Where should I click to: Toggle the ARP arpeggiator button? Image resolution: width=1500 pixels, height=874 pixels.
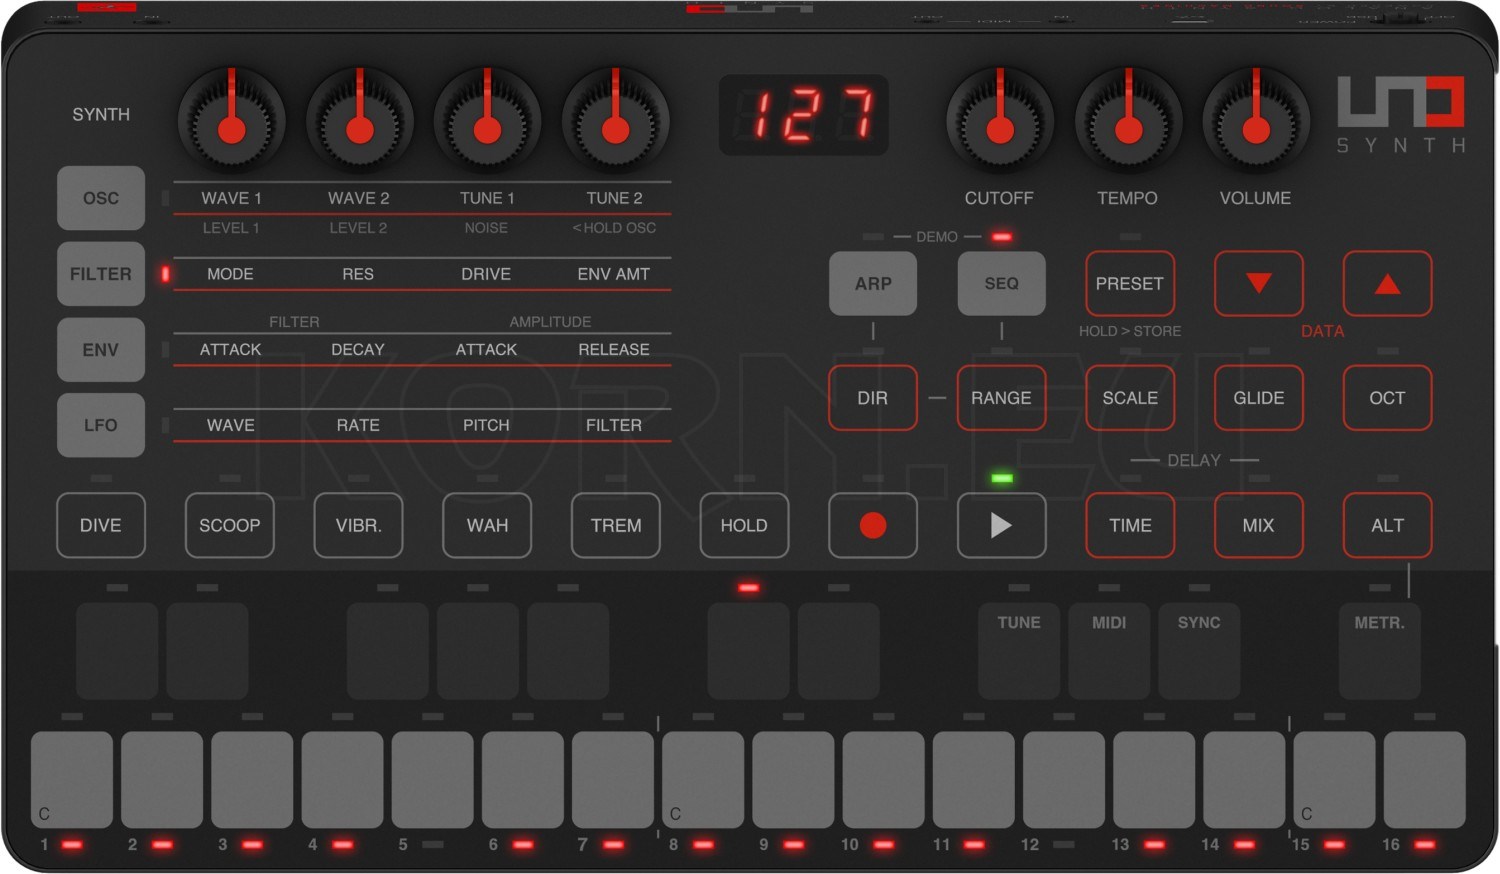pyautogui.click(x=873, y=284)
